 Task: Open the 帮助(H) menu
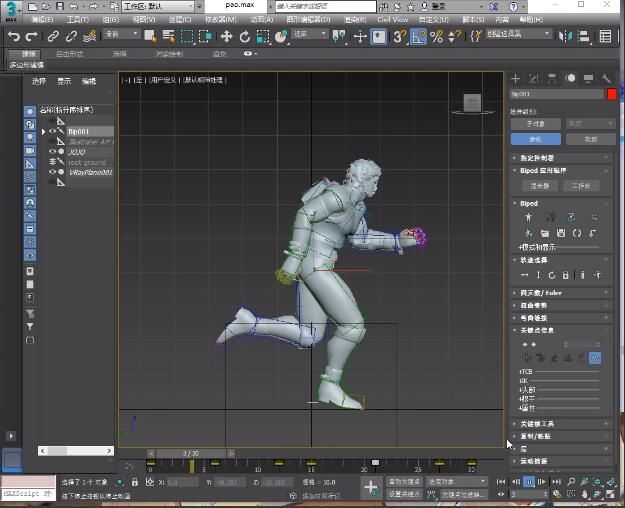[531, 20]
